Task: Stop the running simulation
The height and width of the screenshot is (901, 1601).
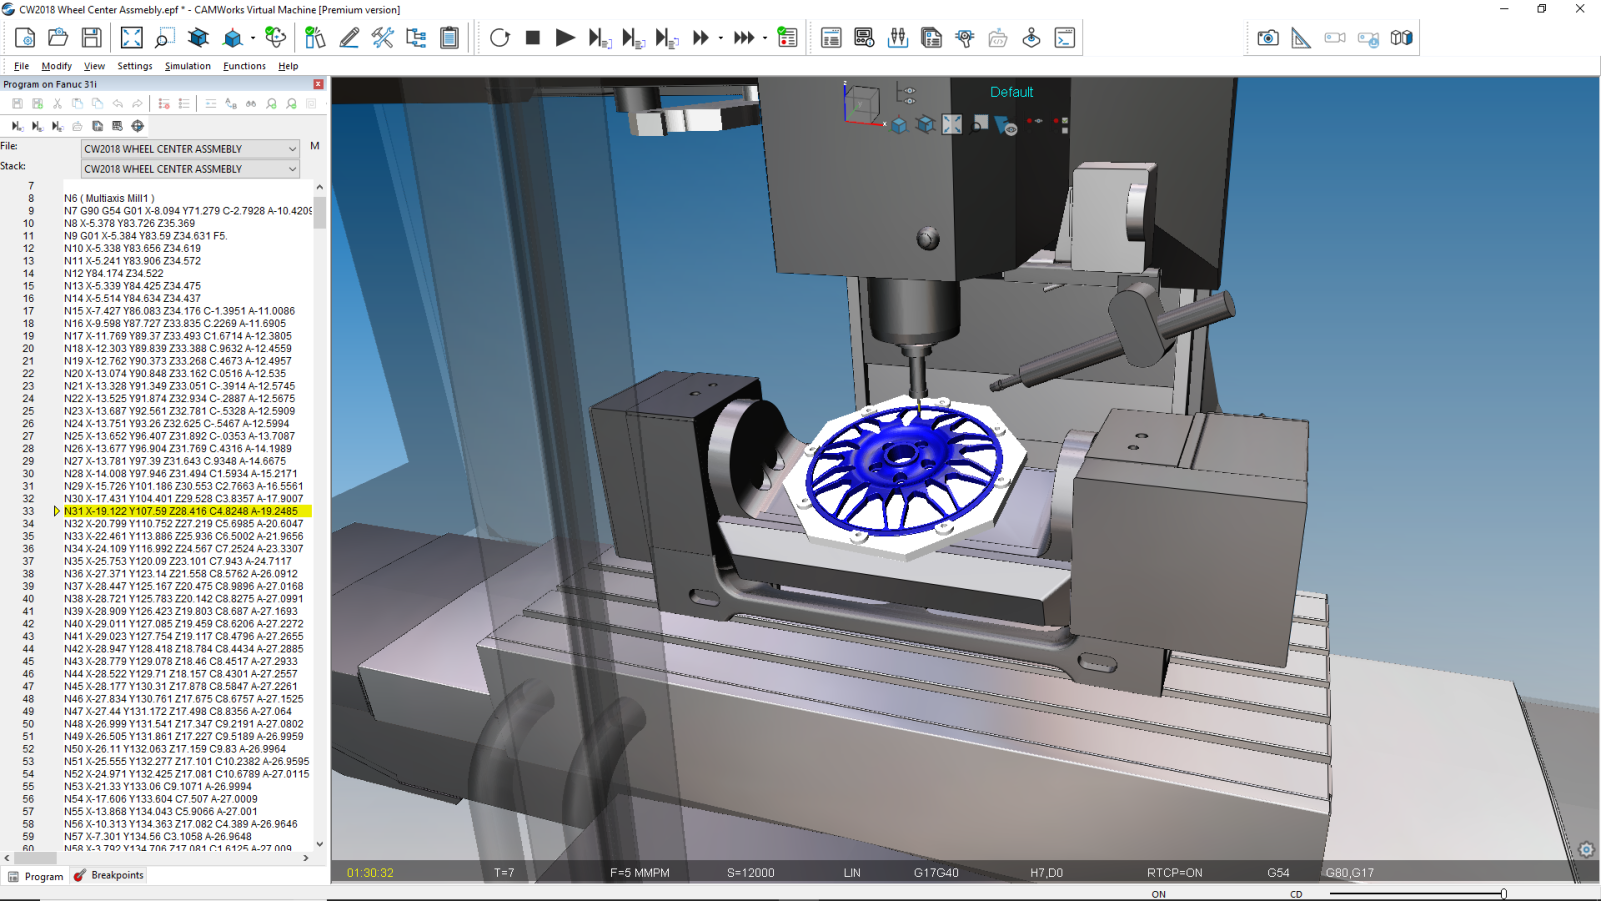Action: click(x=534, y=37)
